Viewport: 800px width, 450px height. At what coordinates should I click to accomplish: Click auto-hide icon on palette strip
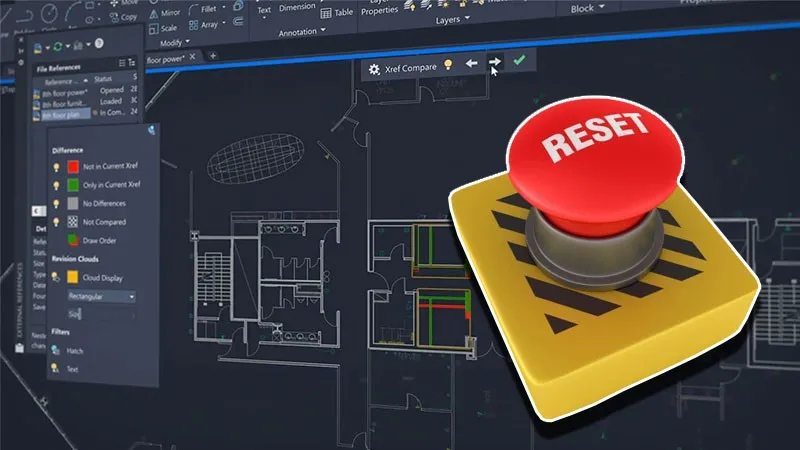[21, 52]
